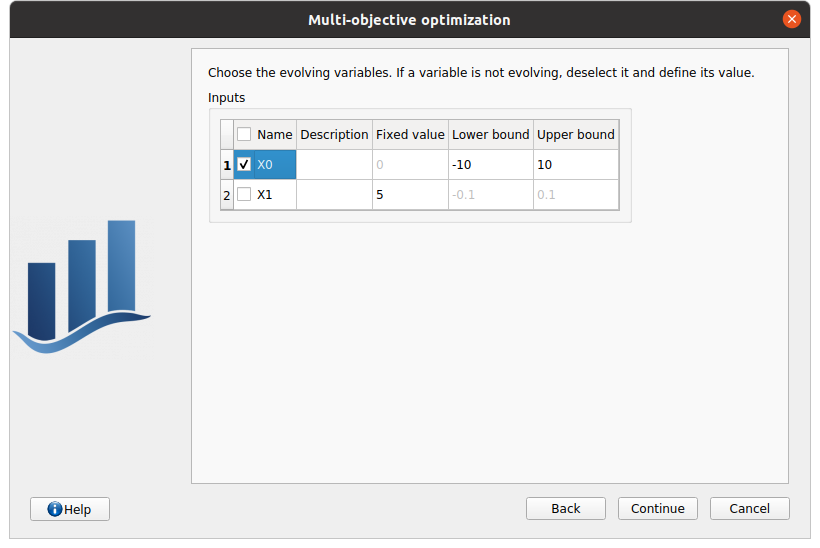Click the bar chart logo image
820x548 pixels.
coord(82,287)
